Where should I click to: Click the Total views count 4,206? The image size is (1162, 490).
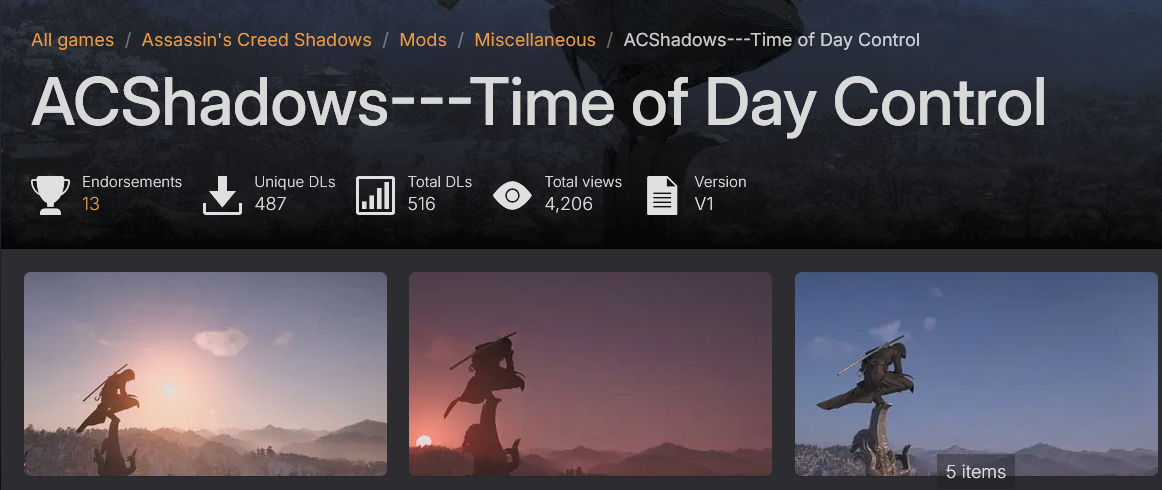(x=568, y=204)
